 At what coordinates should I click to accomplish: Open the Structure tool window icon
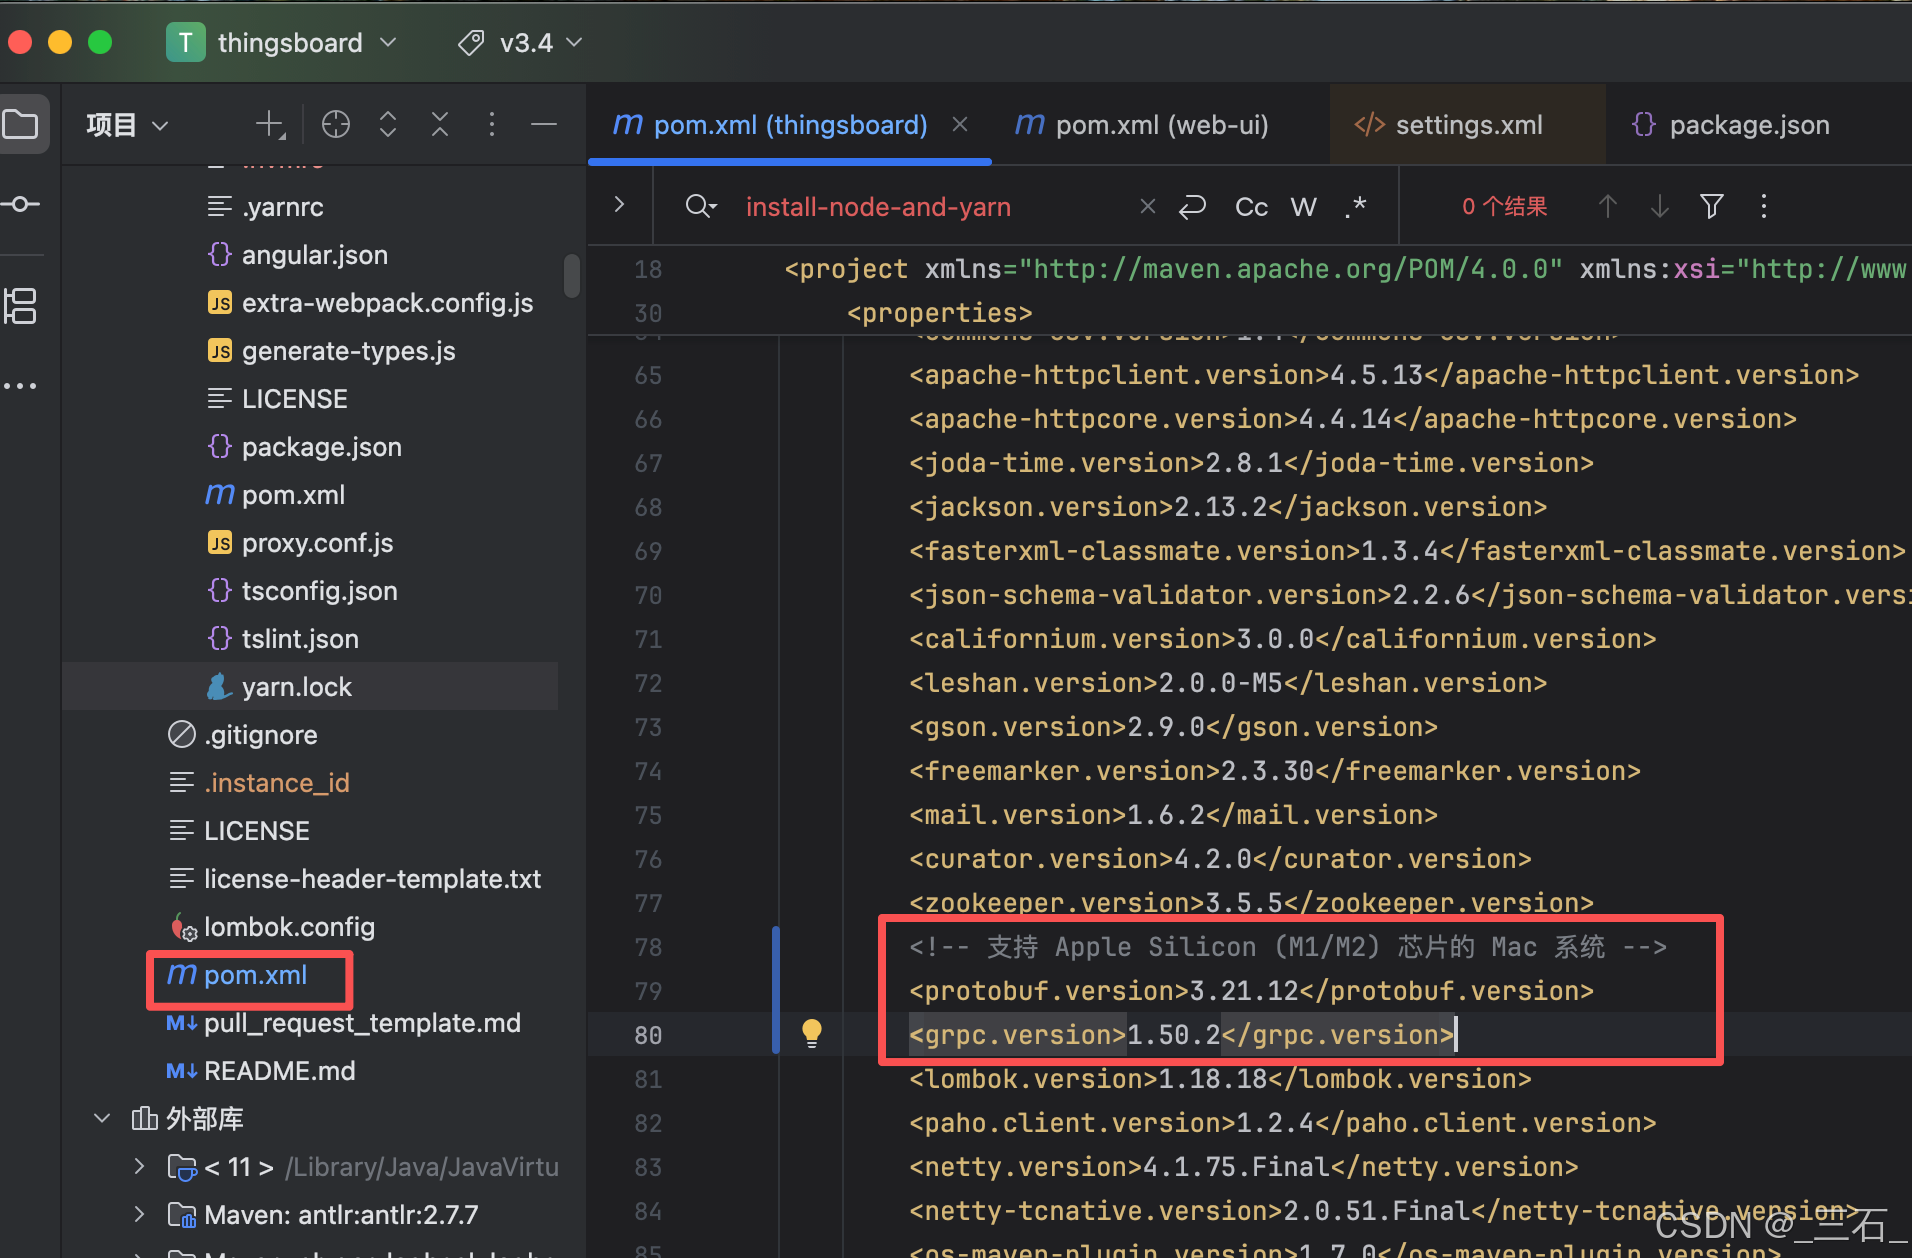point(21,306)
